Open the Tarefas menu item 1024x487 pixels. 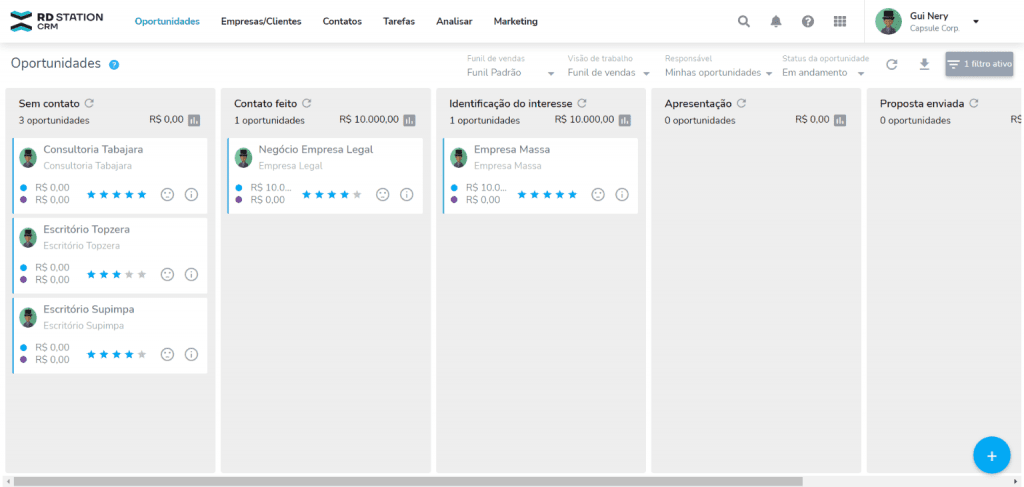coord(399,21)
